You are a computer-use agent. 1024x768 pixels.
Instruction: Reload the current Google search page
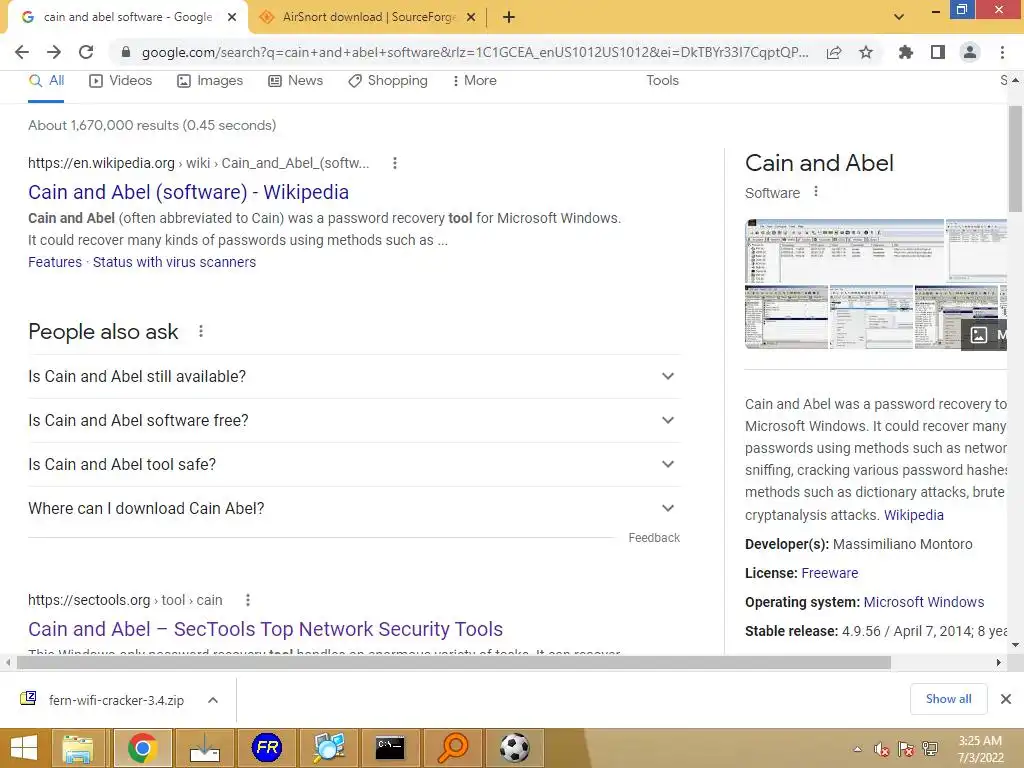point(86,52)
